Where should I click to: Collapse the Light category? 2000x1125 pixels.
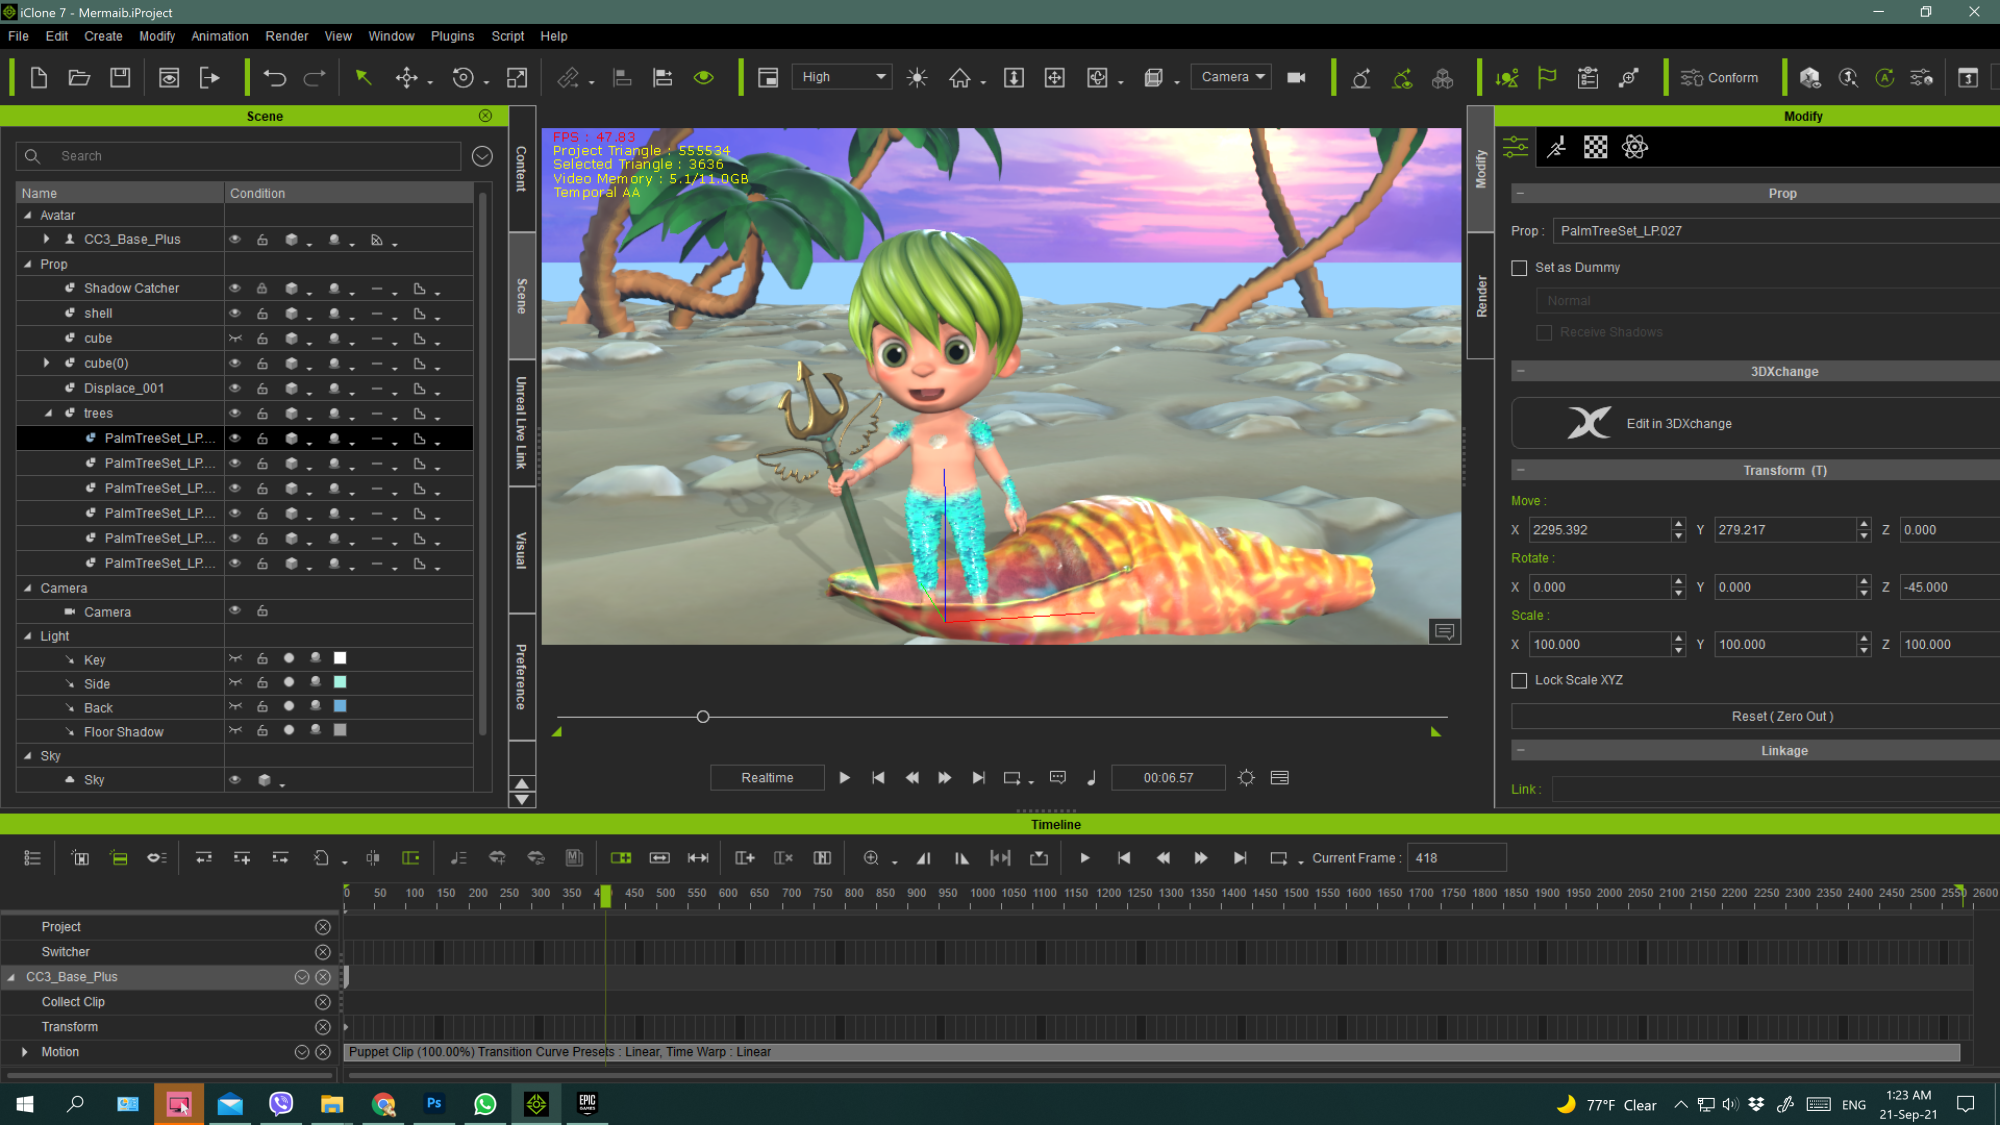click(x=28, y=636)
